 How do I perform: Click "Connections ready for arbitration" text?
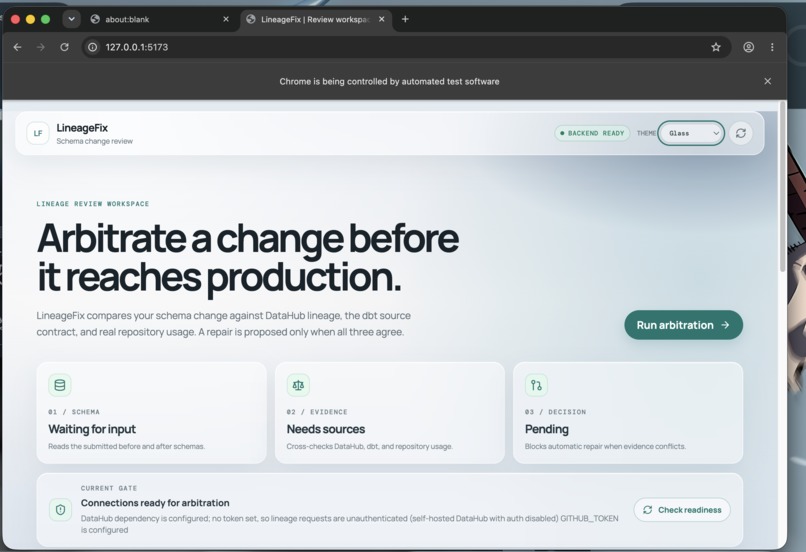155,503
